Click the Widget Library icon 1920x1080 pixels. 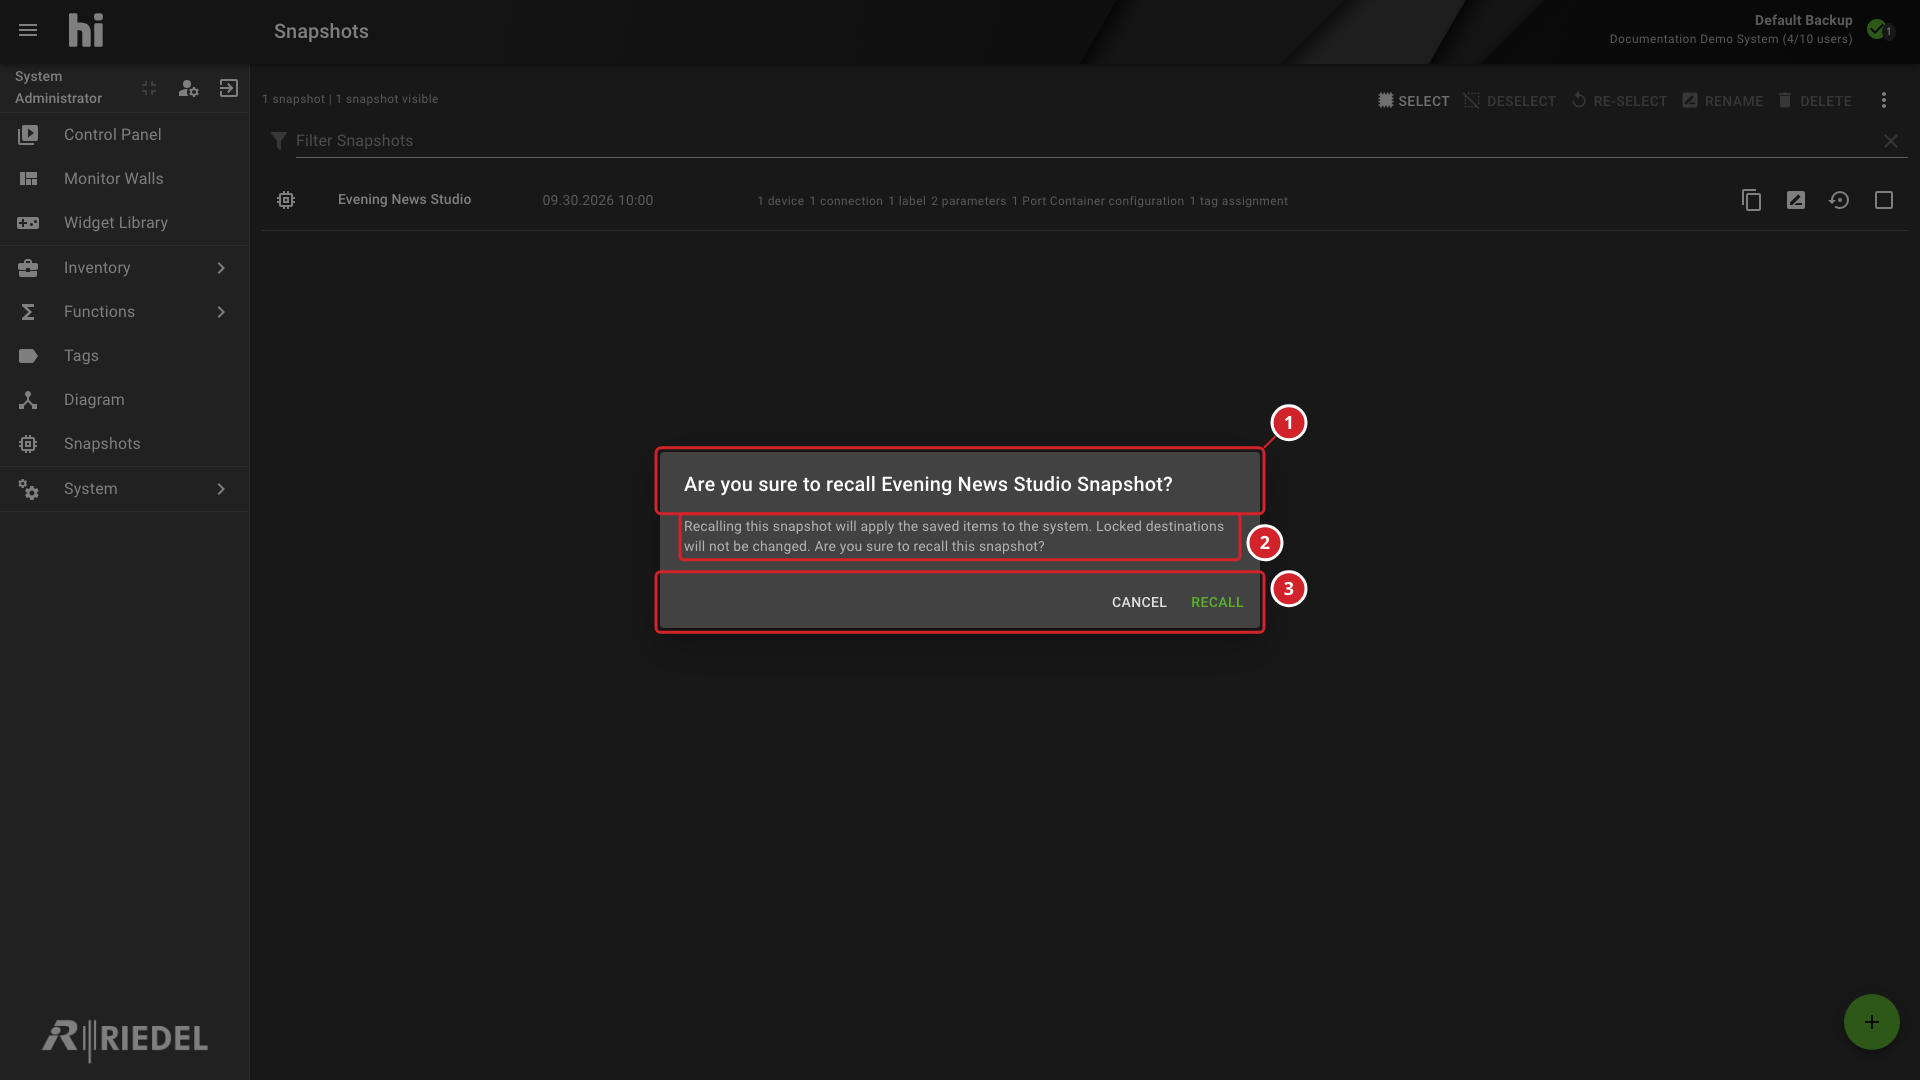pos(28,223)
